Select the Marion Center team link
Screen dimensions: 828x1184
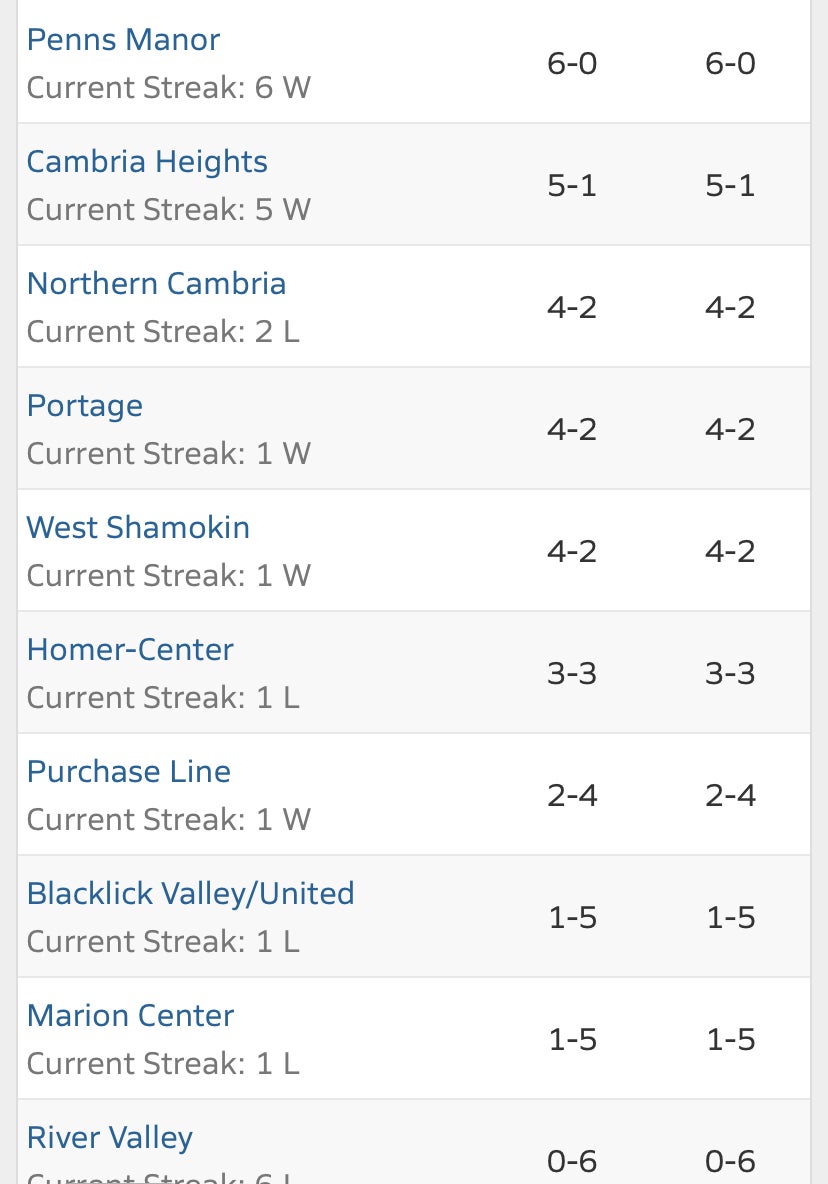[130, 1016]
